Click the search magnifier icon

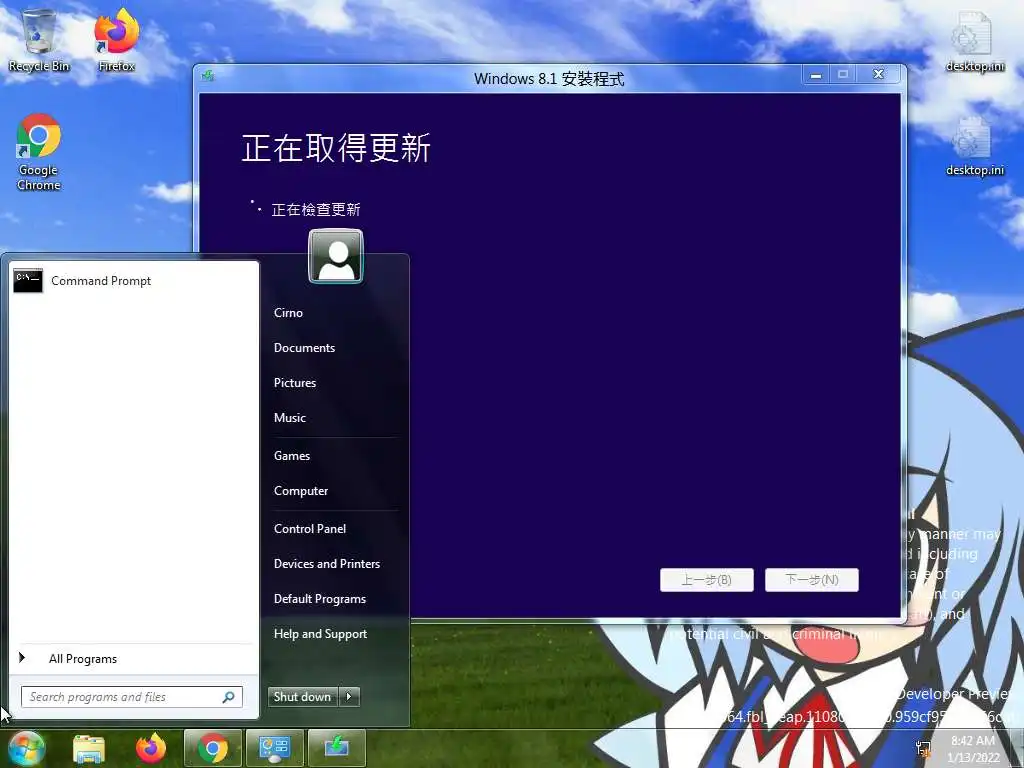[x=229, y=697]
